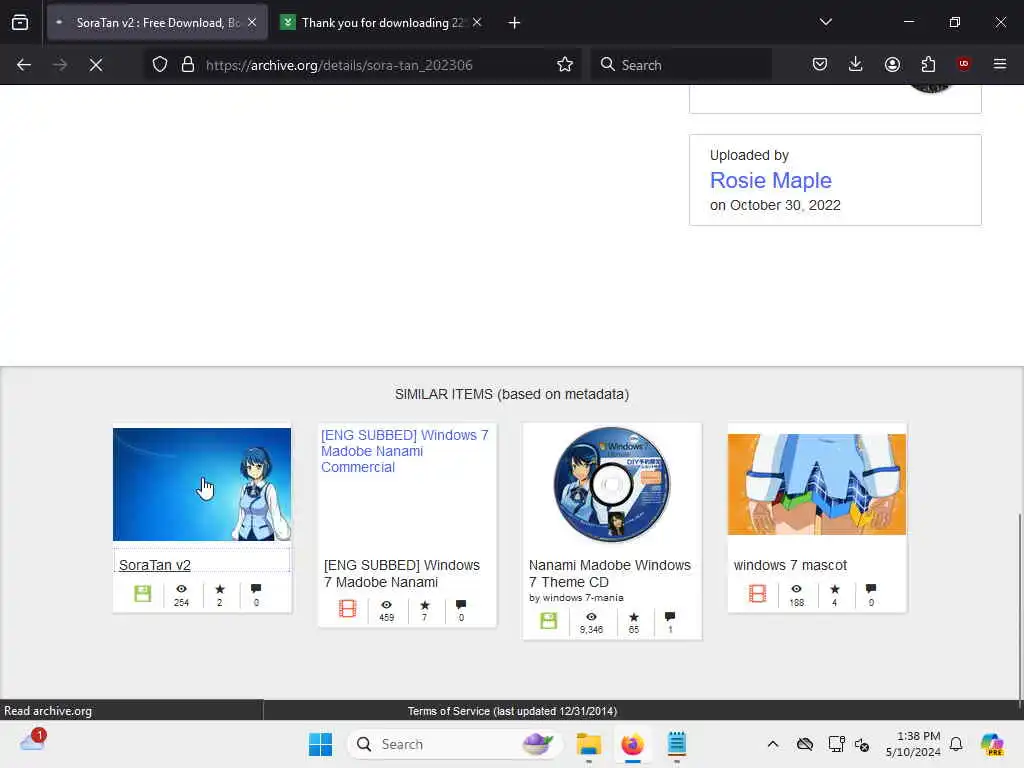This screenshot has height=768, width=1024.
Task: Open Firefox View tab list icon
Action: [20, 23]
